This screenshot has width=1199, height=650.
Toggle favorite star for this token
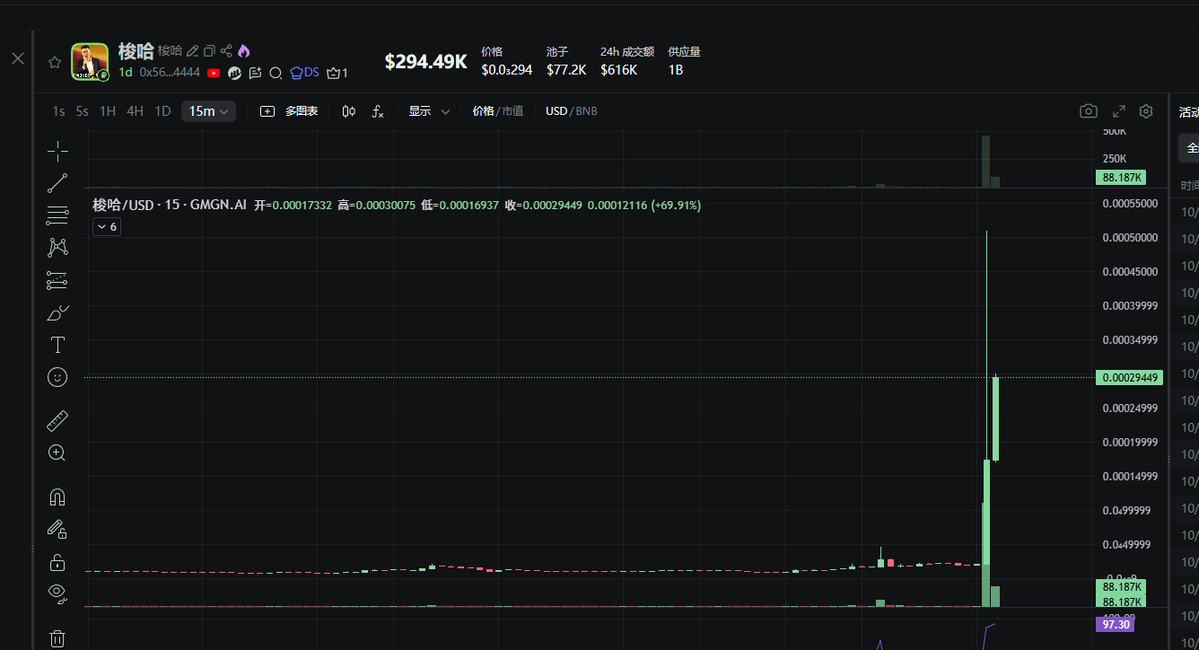(55, 62)
